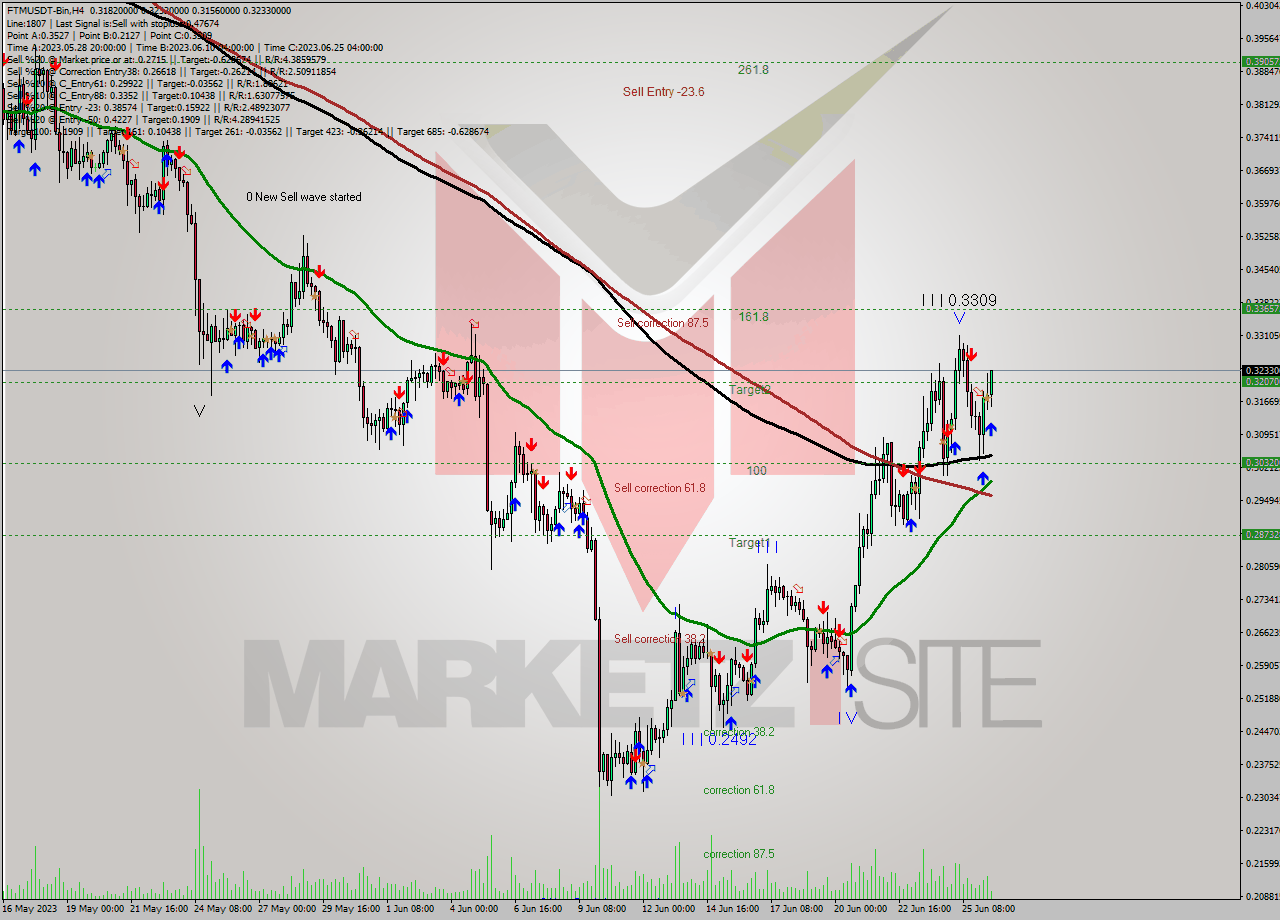
Task: Click the '16 May 2023' date label
Action: [x=31, y=909]
